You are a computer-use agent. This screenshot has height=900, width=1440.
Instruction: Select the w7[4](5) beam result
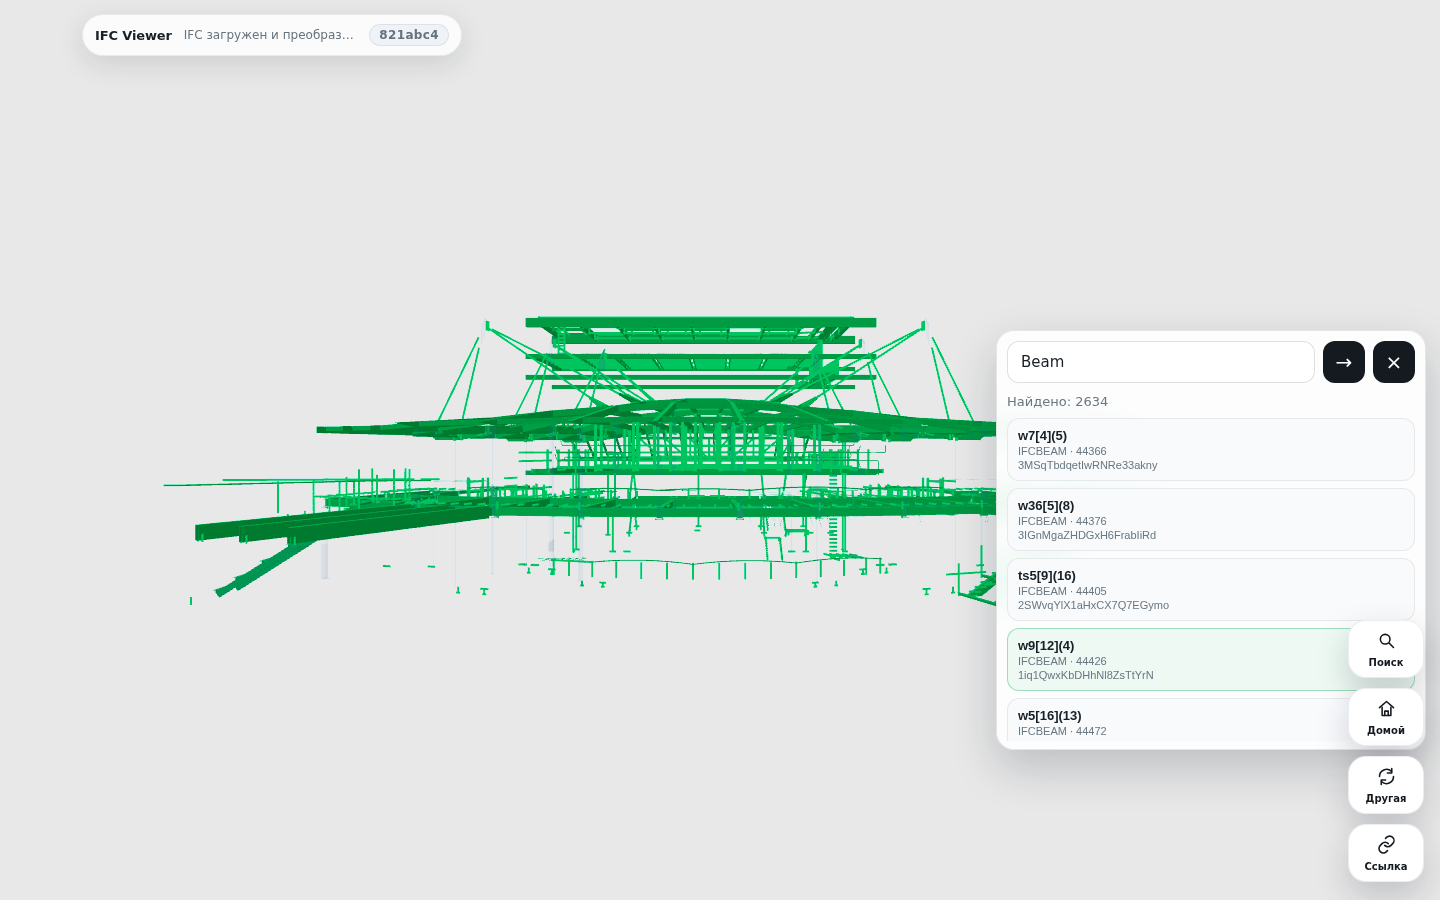click(x=1210, y=450)
